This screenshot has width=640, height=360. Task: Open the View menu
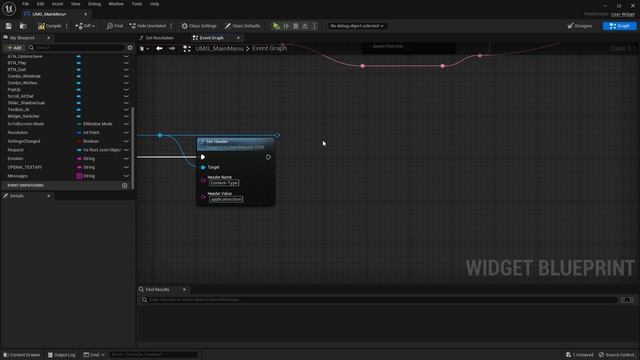coord(76,4)
